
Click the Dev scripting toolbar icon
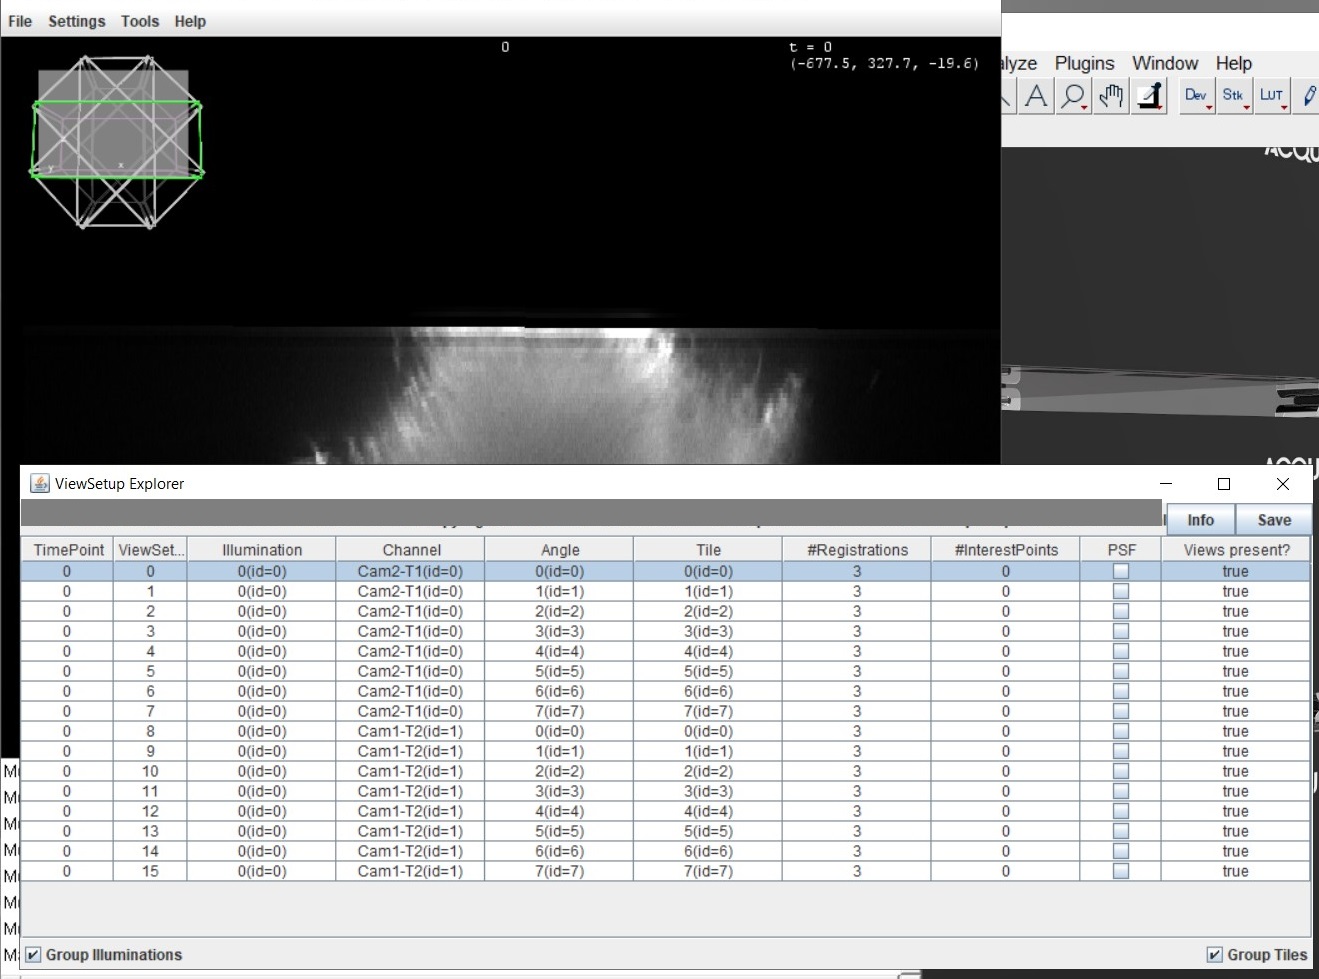(1195, 95)
